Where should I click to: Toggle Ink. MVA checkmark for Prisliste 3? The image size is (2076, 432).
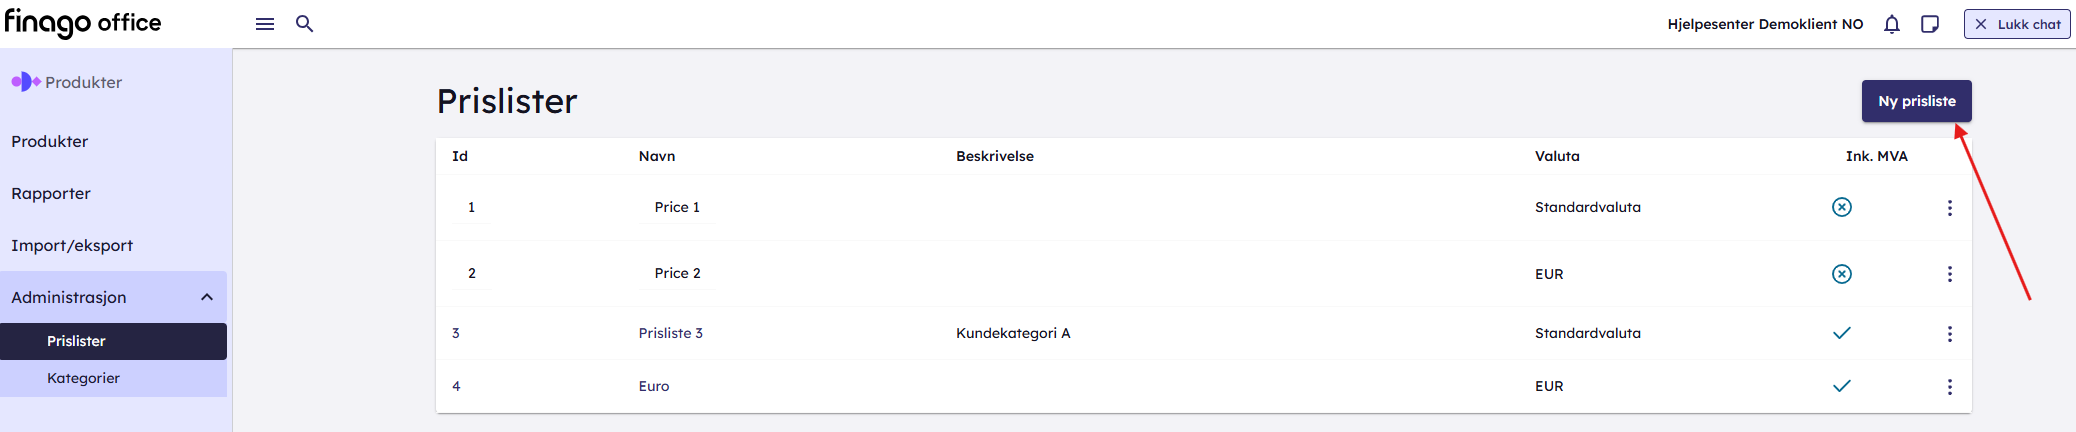(x=1841, y=333)
